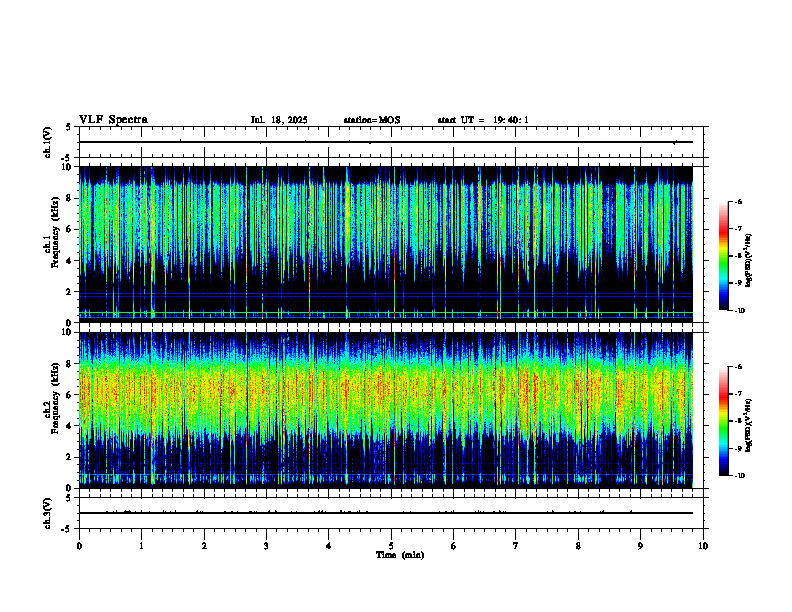Click the "ch.3(V)" axis label
The height and width of the screenshot is (612, 792).
pos(48,514)
